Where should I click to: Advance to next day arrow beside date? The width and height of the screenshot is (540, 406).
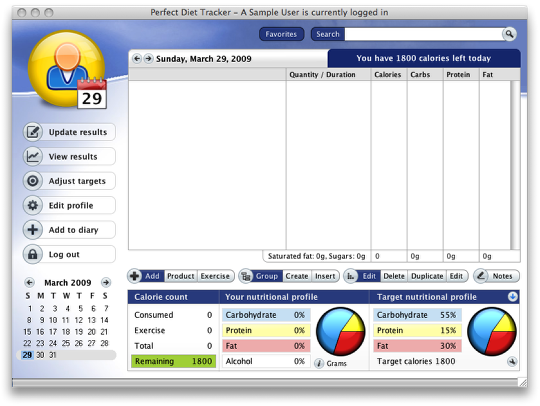tap(148, 59)
